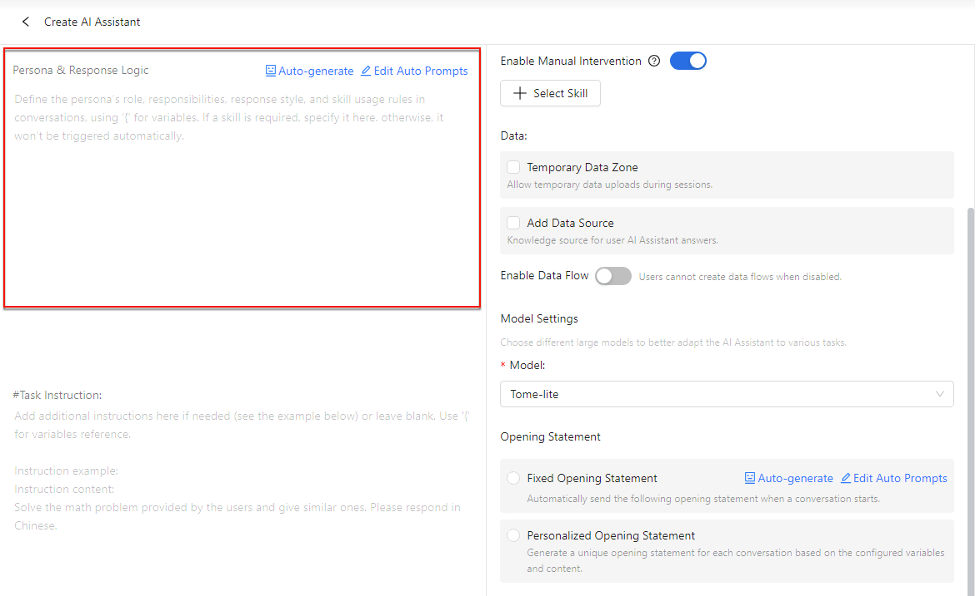
Task: Click the pencil icon beside Fixed Opening Statement's Edit Auto Prompts
Action: point(846,478)
